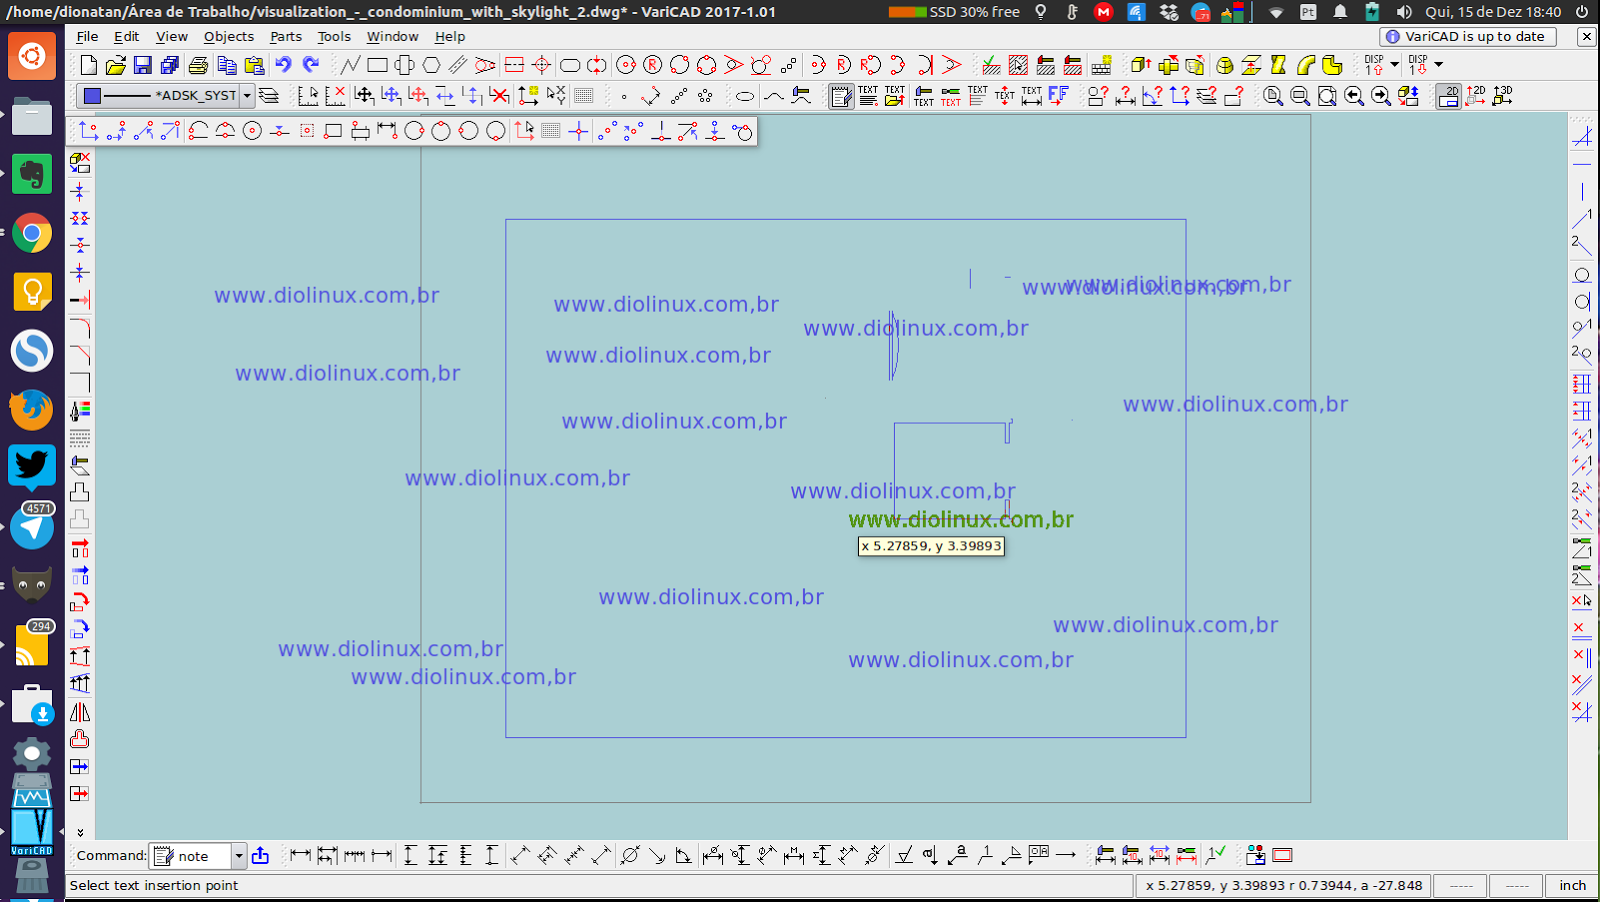Click the previous view zoom icon

1353,96
